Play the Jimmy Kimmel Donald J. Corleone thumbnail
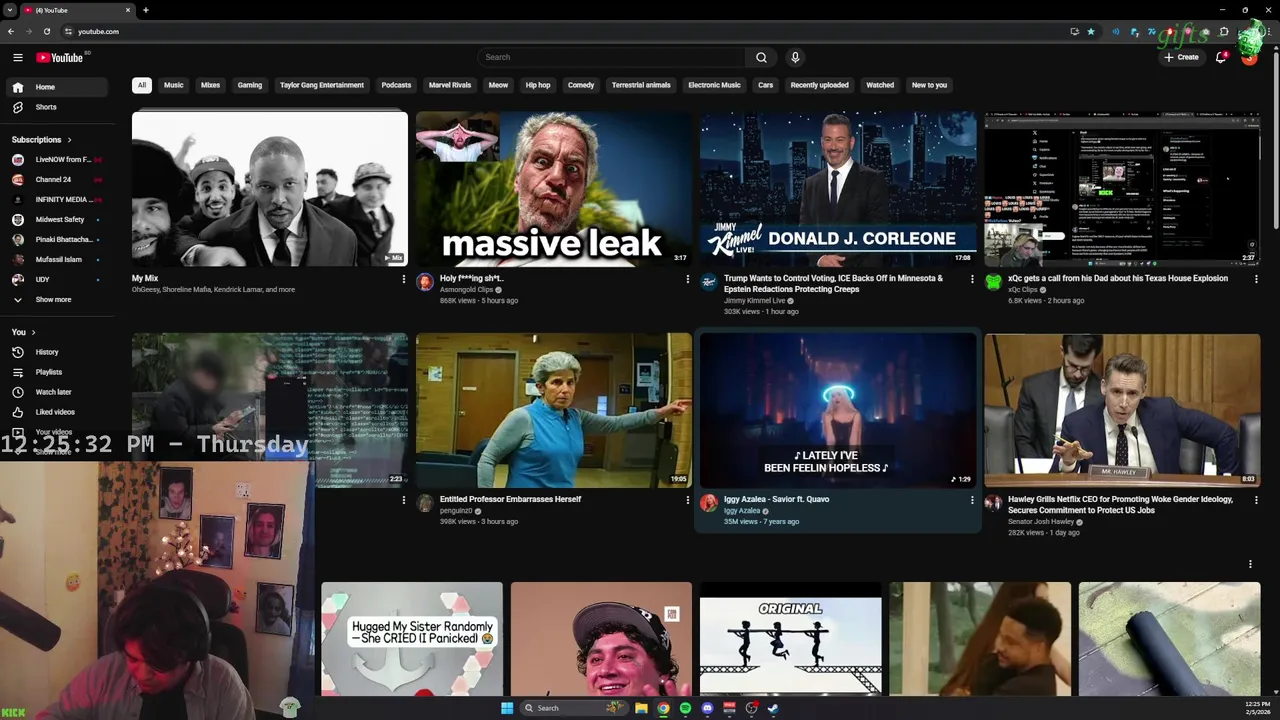The height and width of the screenshot is (720, 1280). (838, 189)
